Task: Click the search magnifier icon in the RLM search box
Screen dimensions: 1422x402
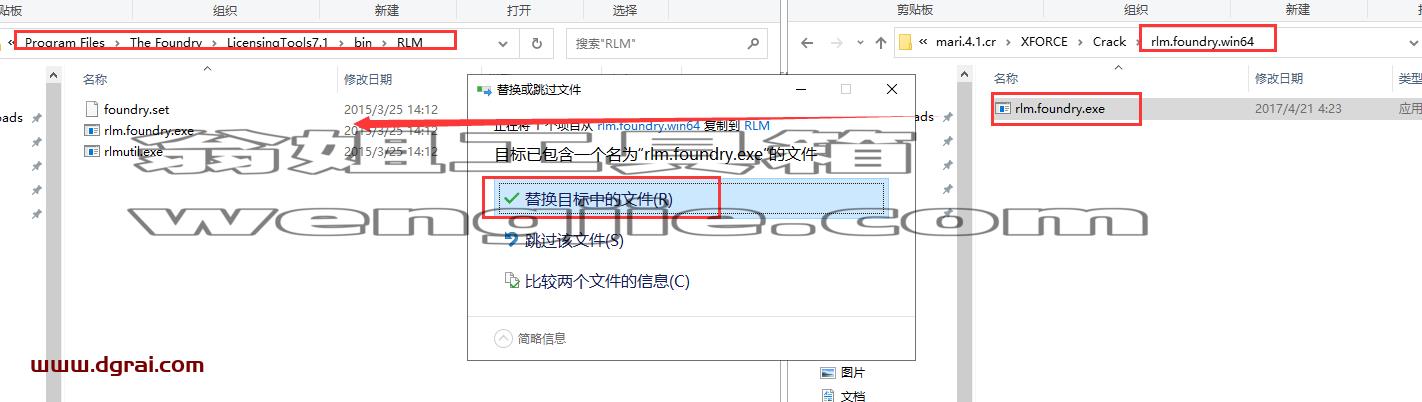Action: (752, 44)
